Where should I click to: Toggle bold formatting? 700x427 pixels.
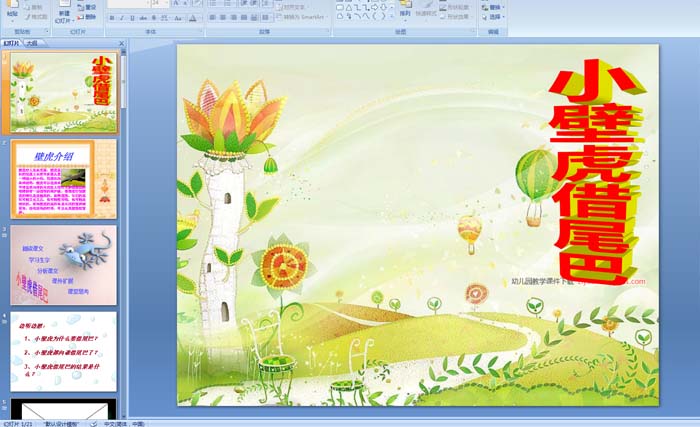point(110,18)
